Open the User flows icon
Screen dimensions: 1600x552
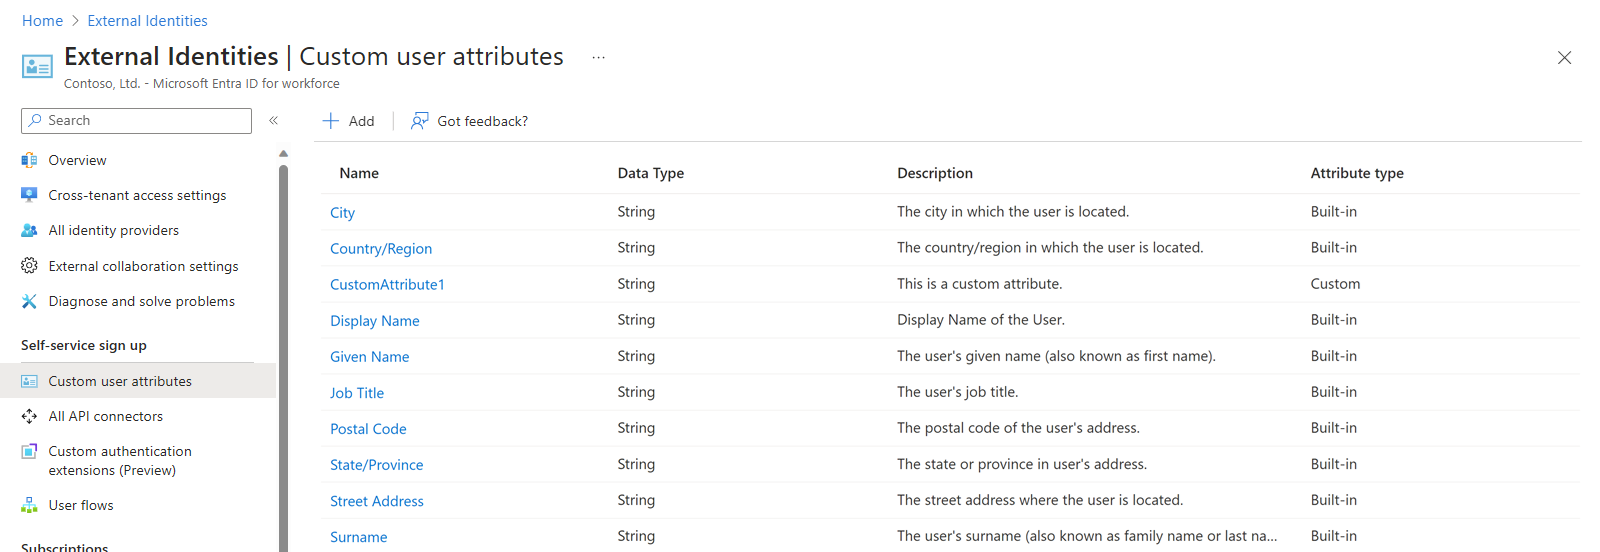29,505
